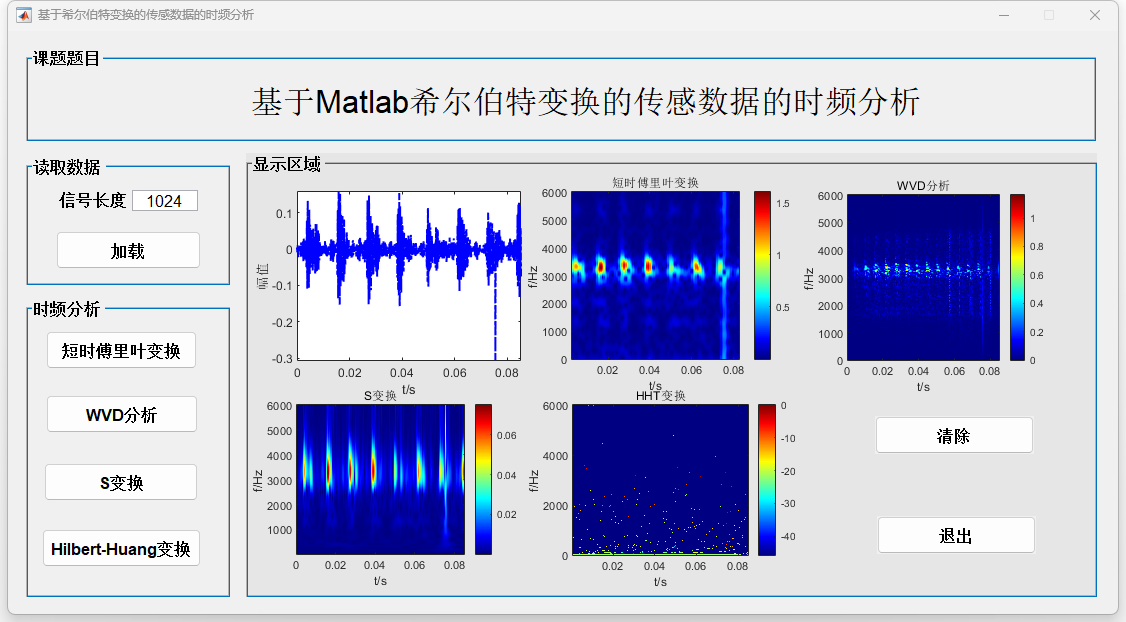Click the signal length field showing 1024
This screenshot has height=622, width=1126.
click(164, 201)
